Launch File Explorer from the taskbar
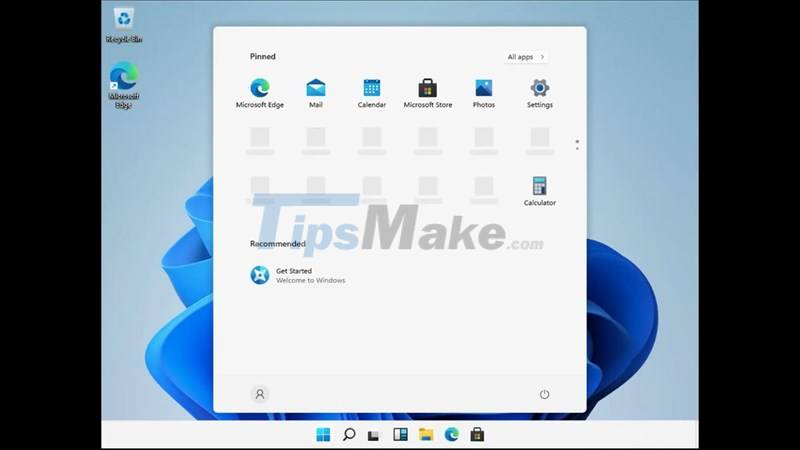Viewport: 800px width, 450px height. coord(426,435)
